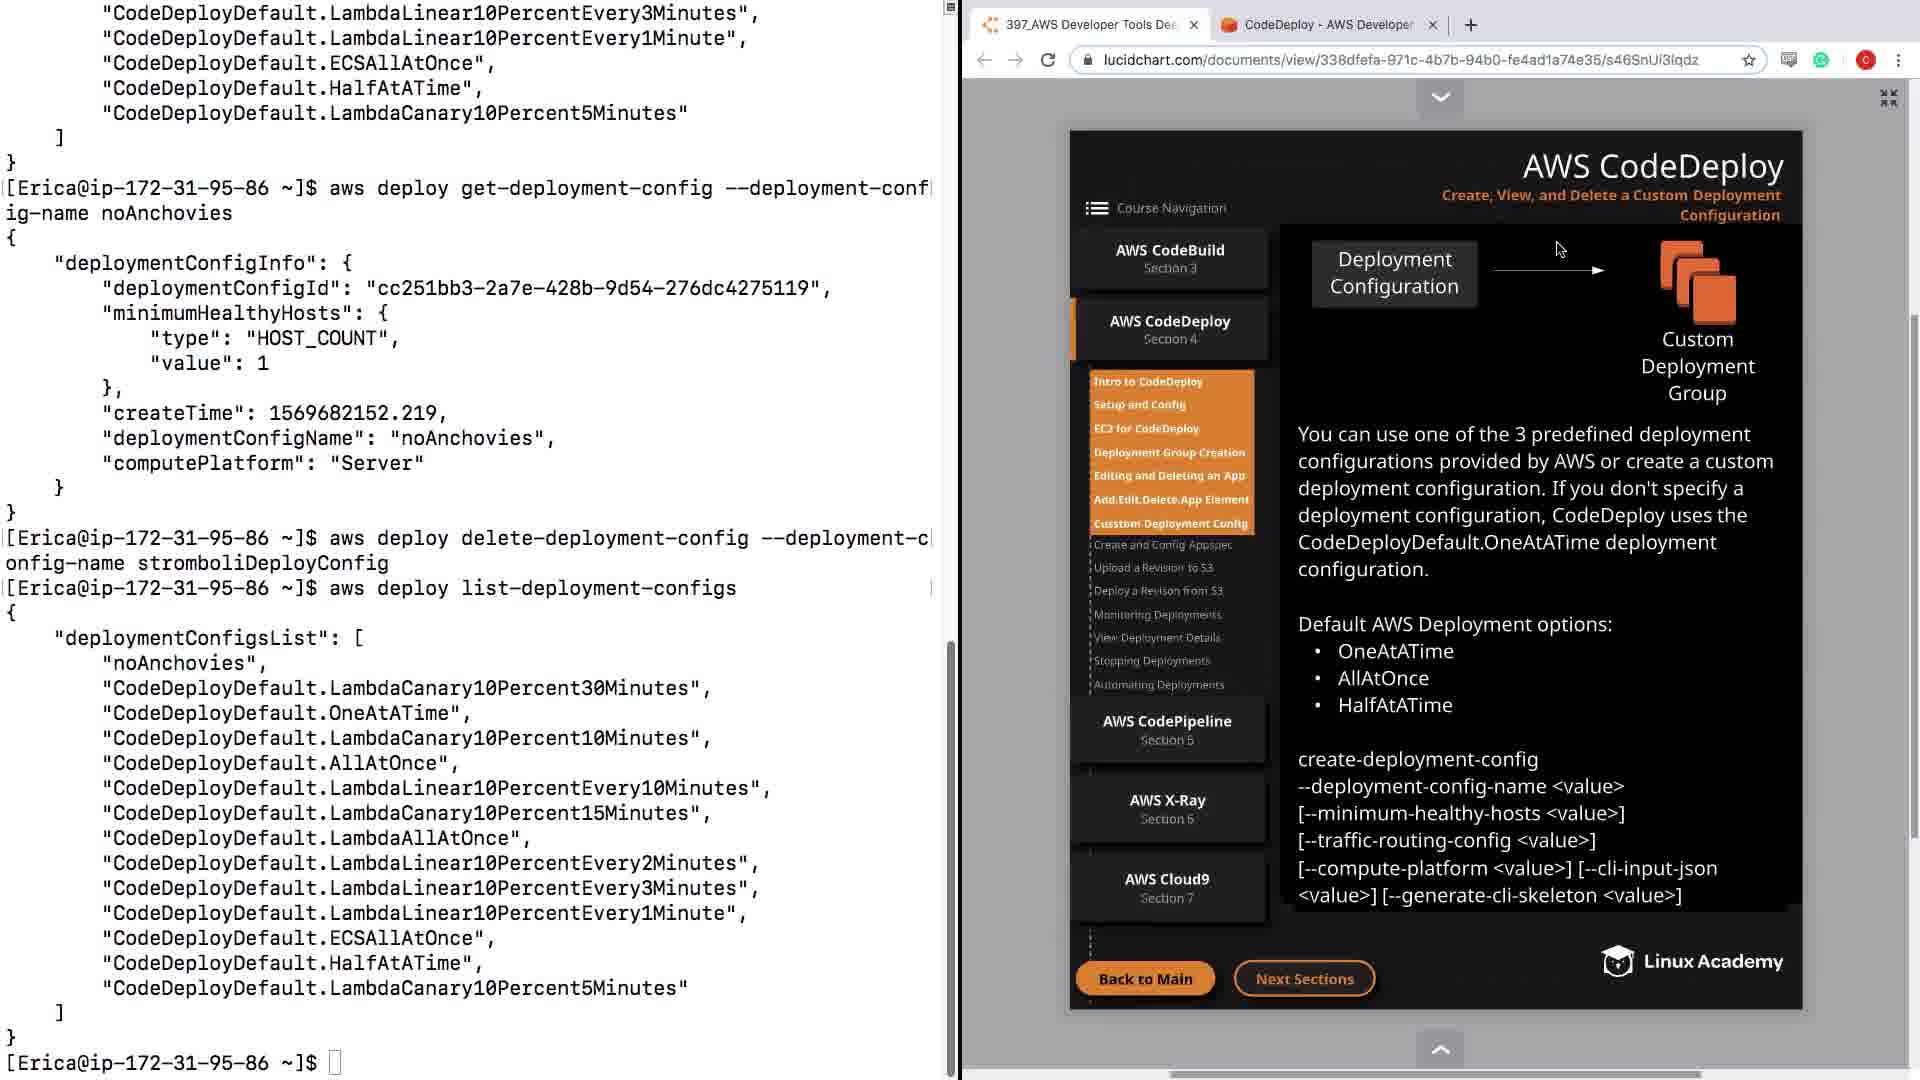Image resolution: width=1920 pixels, height=1080 pixels.
Task: Expand top chevron panel in Lucidchart
Action: click(1440, 97)
